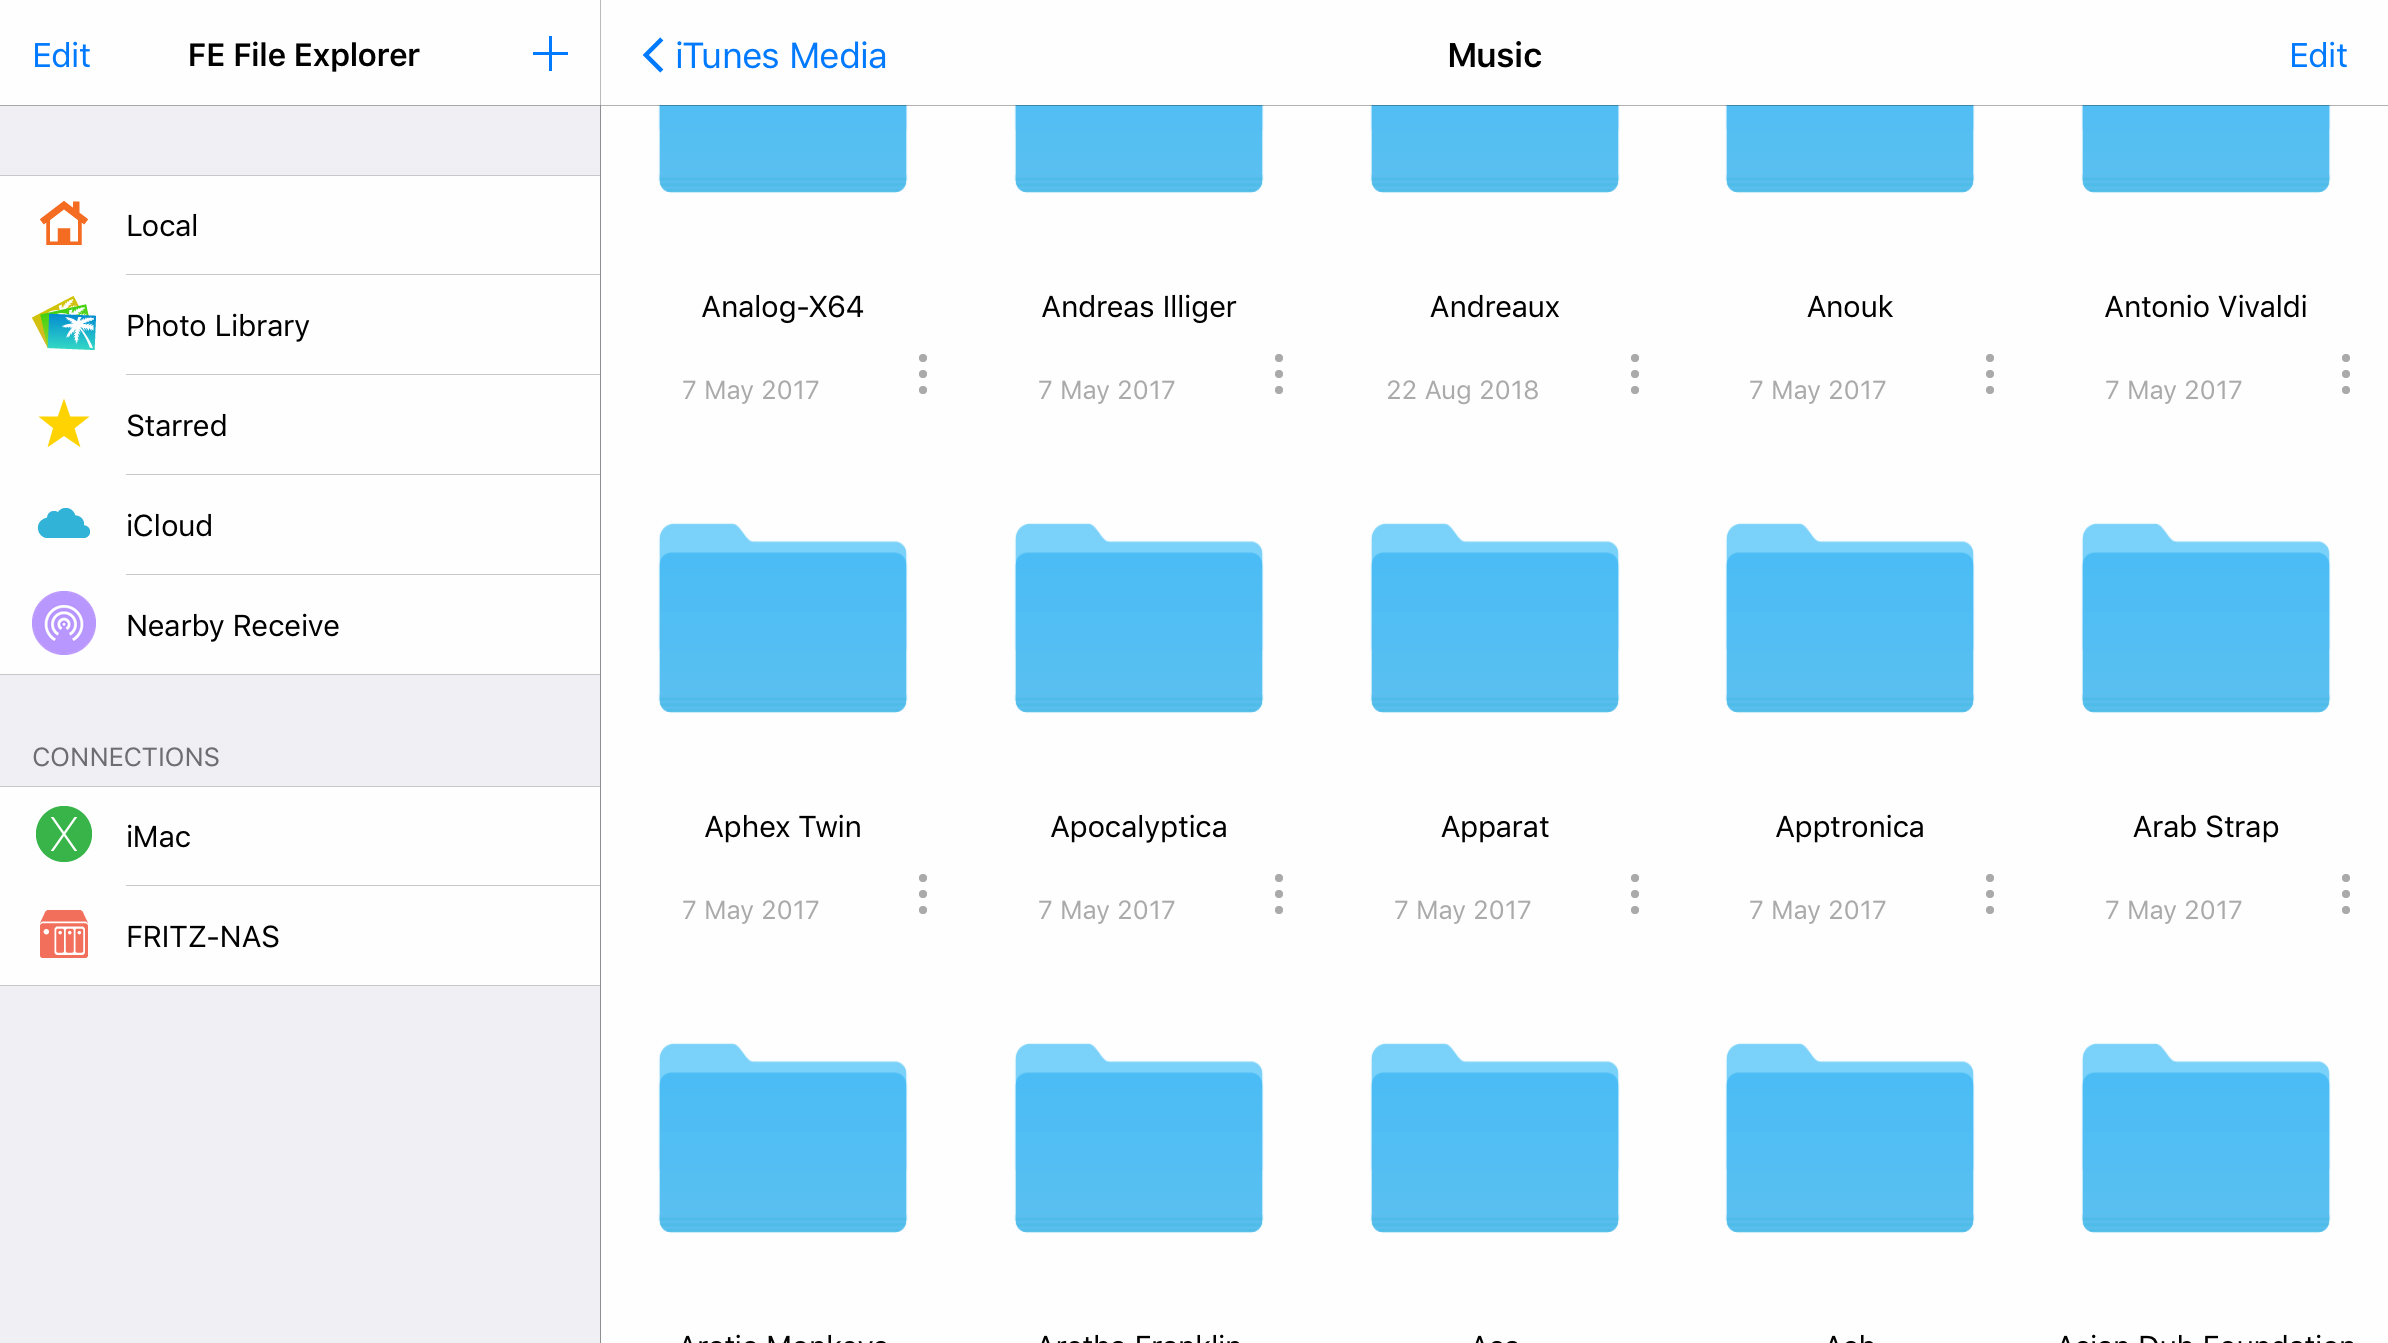
Task: Open the Nearby Receive icon
Action: (63, 624)
